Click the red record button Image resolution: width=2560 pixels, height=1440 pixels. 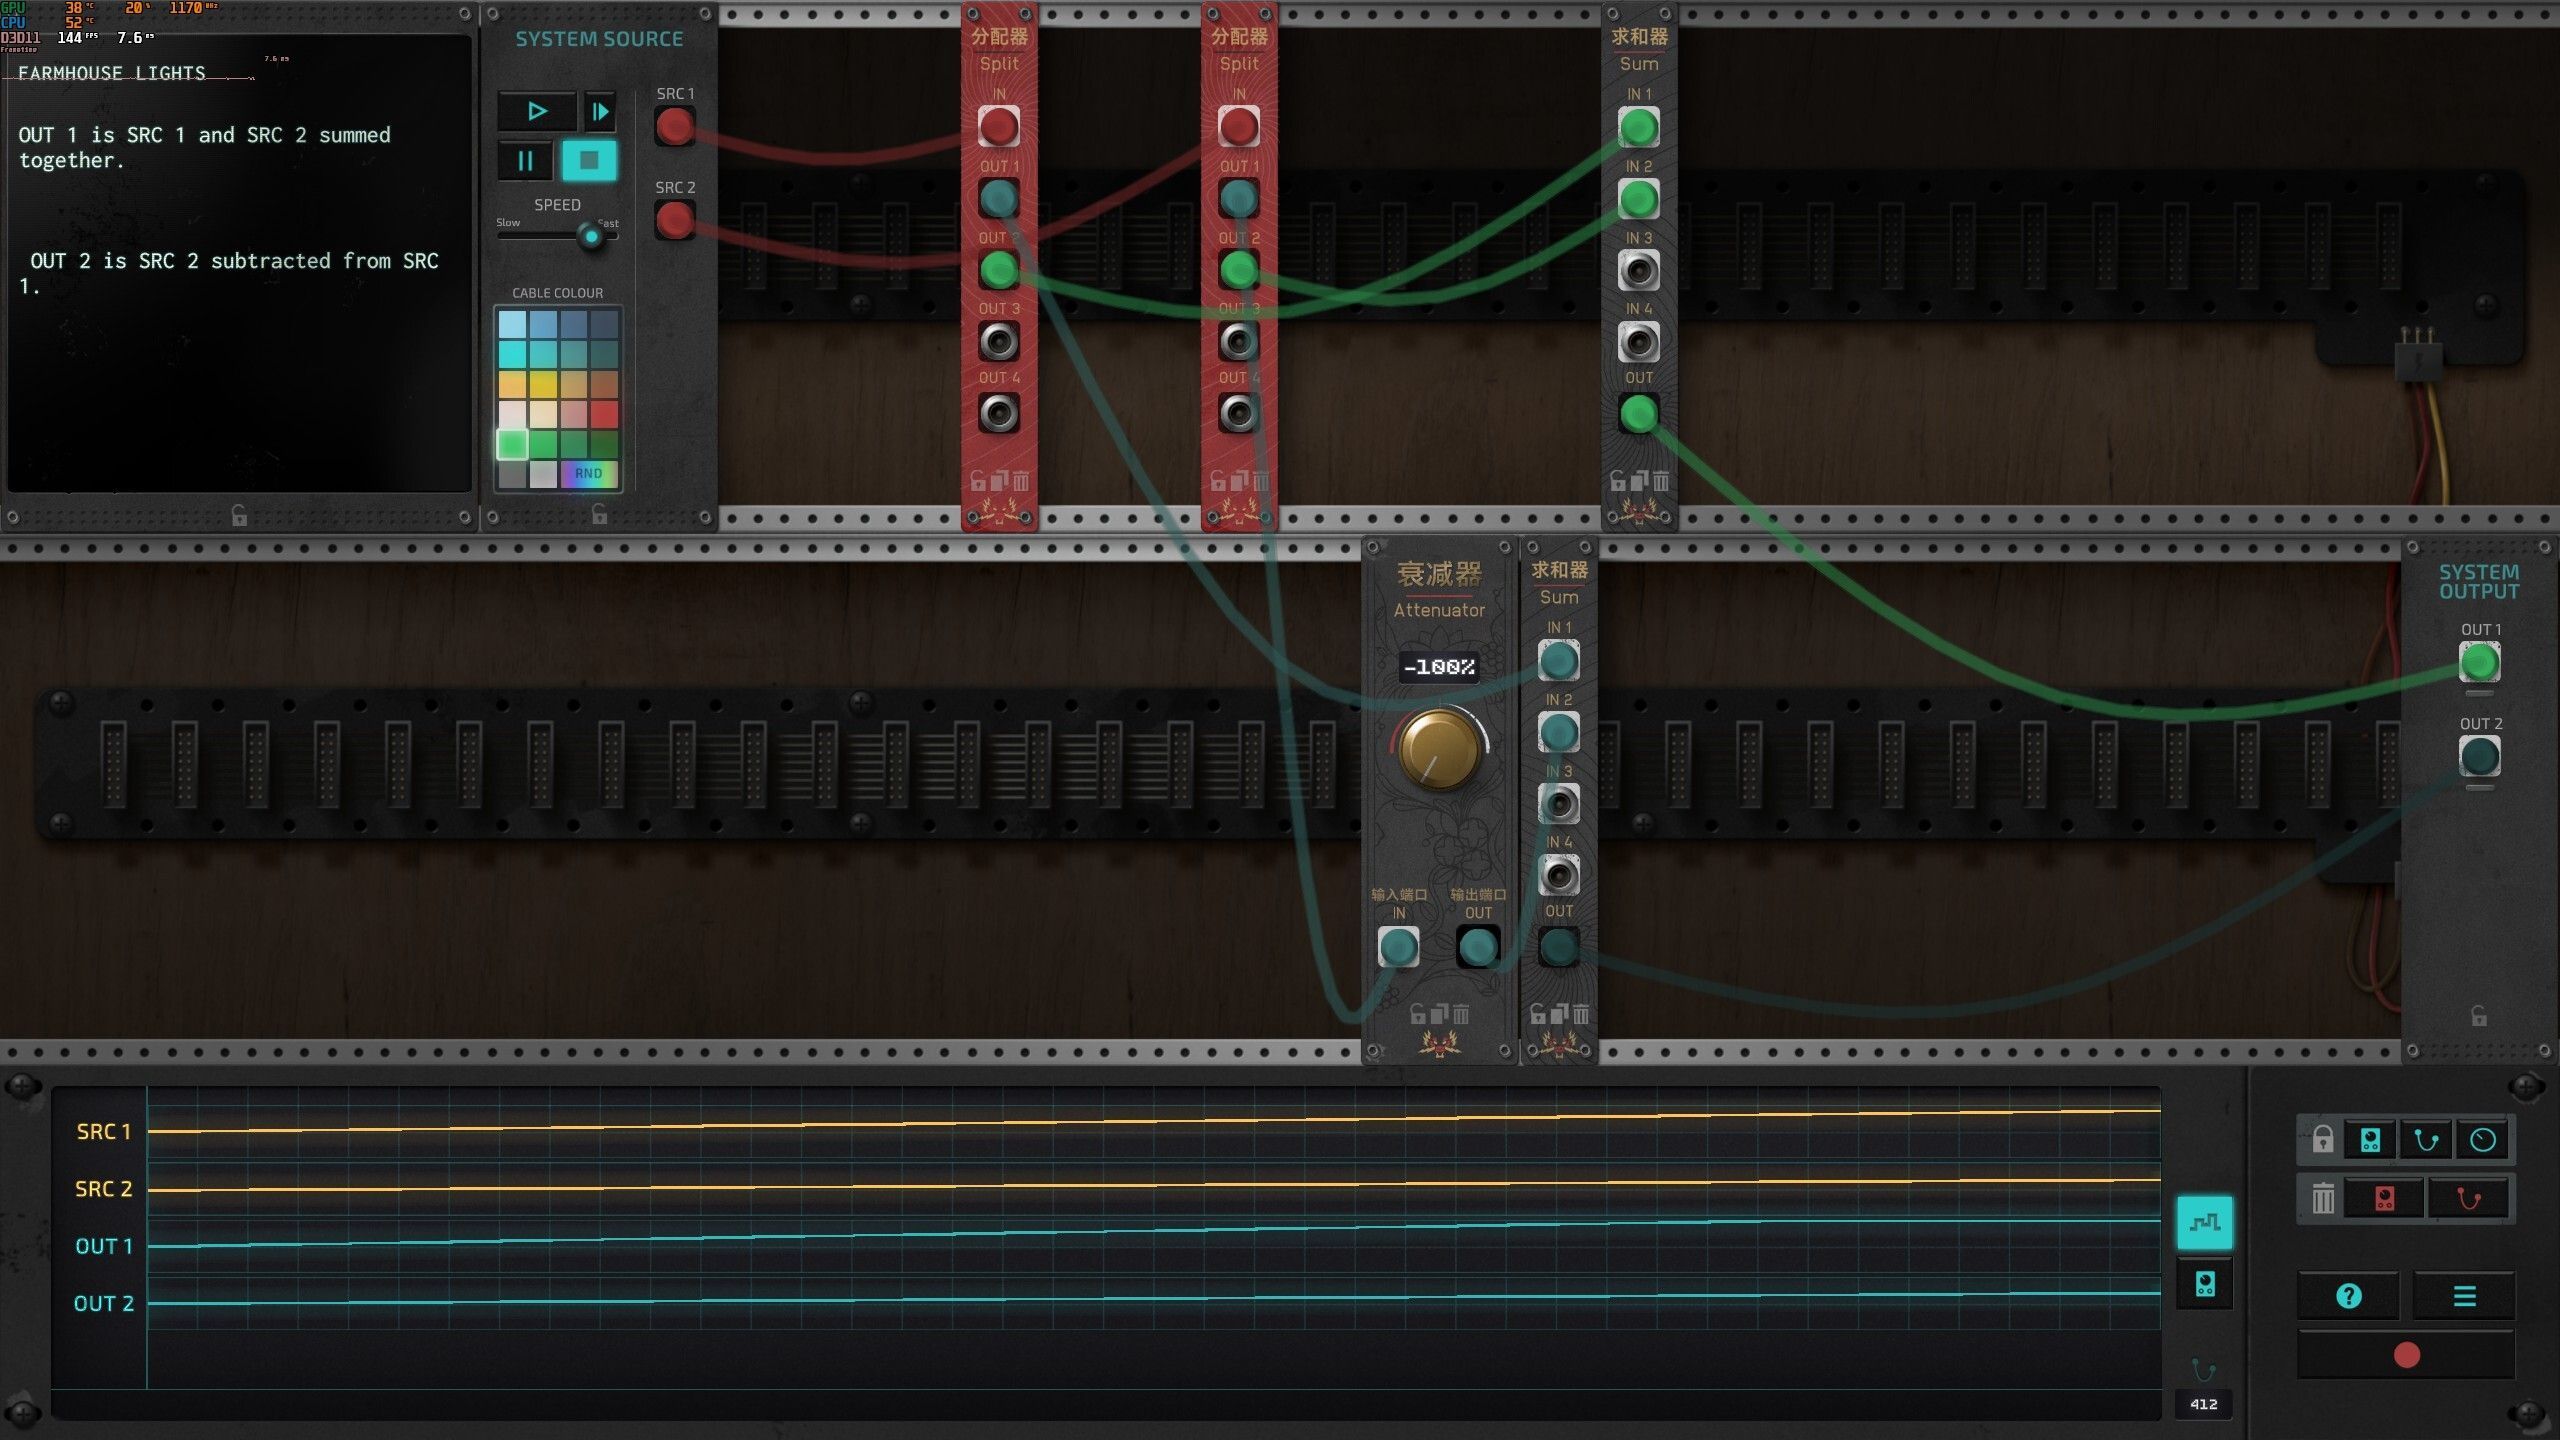click(x=2406, y=1355)
